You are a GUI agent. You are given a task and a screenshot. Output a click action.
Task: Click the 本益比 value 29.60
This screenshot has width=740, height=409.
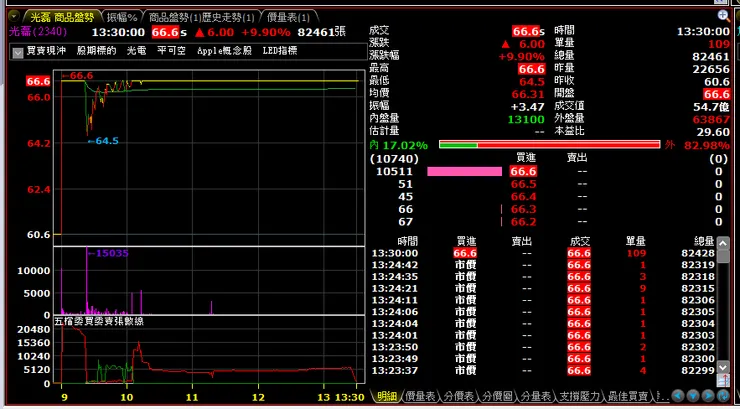click(713, 132)
